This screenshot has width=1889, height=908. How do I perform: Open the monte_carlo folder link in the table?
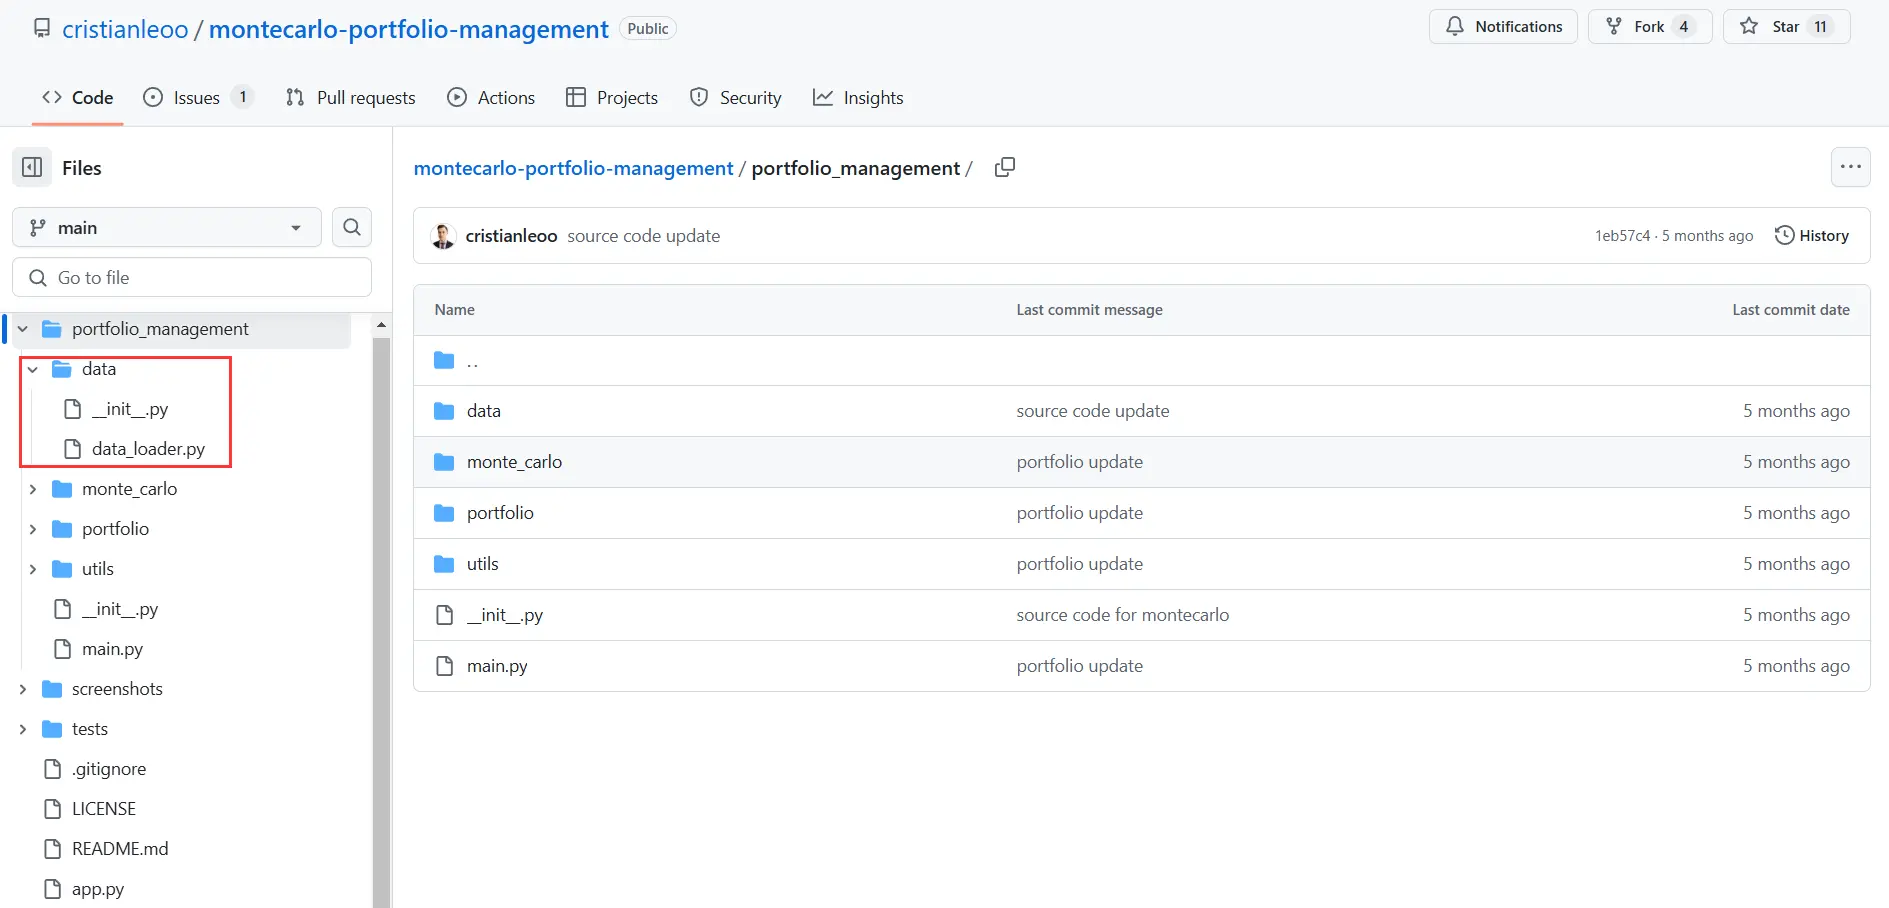[514, 462]
